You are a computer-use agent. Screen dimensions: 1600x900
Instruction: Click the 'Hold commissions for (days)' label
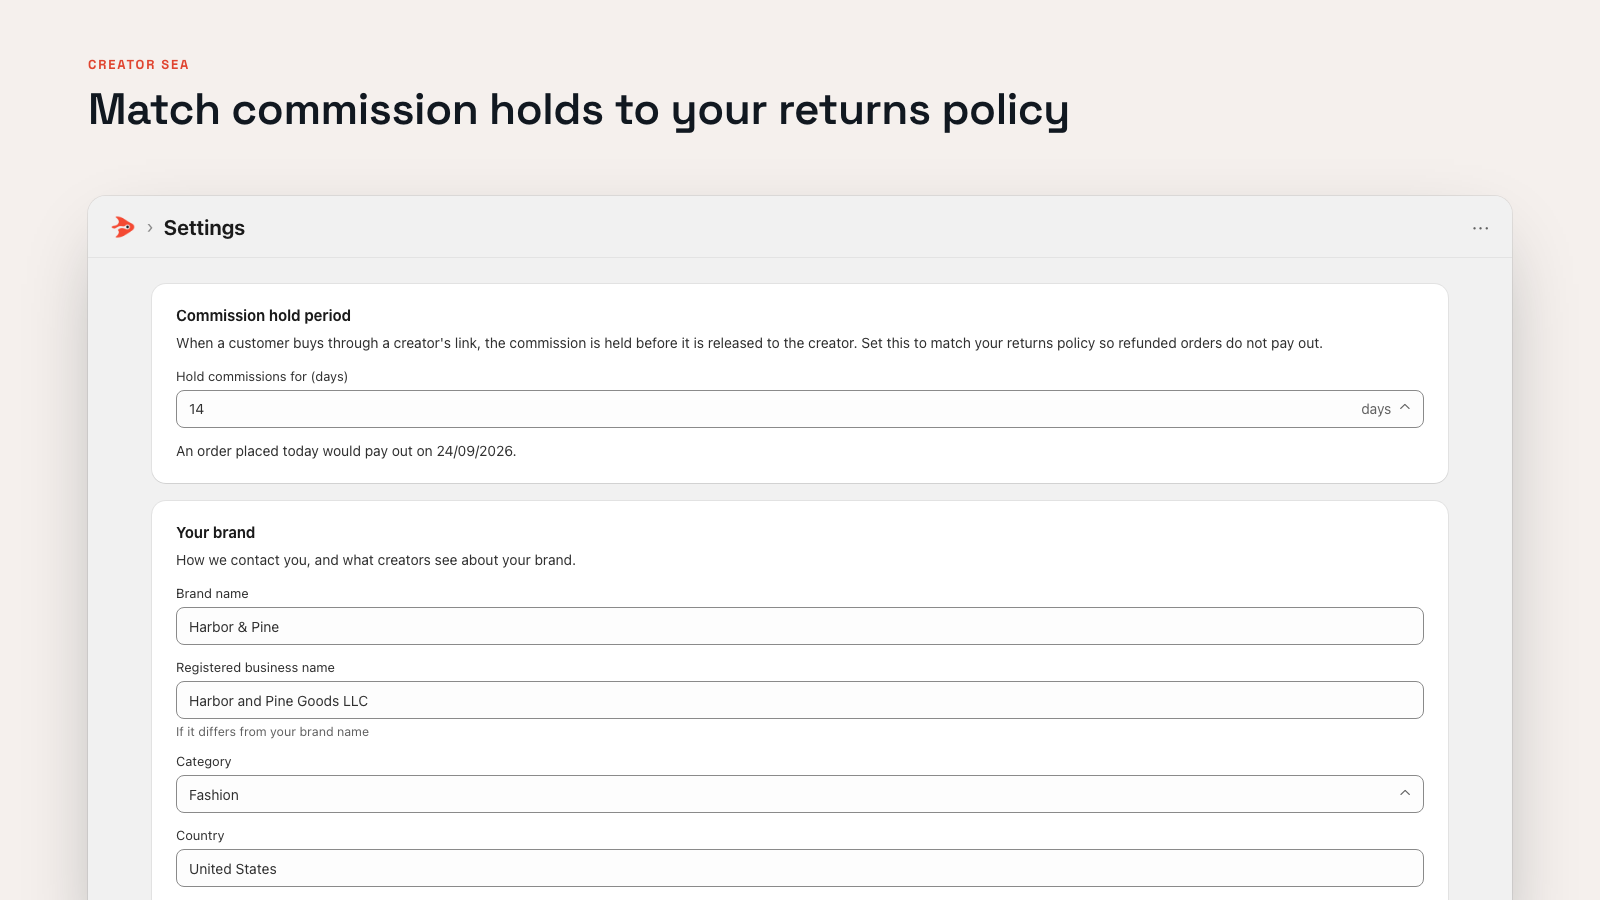[x=262, y=377]
